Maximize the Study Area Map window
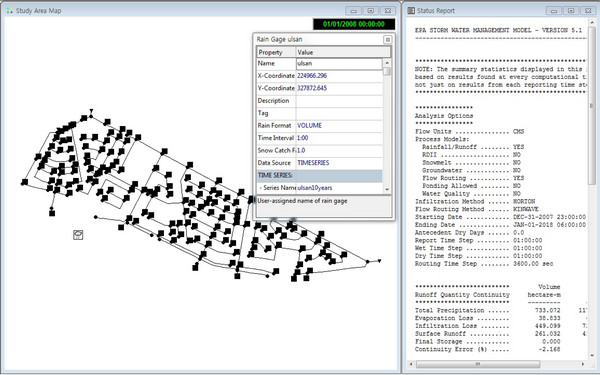Image resolution: width=600 pixels, height=375 pixels. tap(370, 11)
